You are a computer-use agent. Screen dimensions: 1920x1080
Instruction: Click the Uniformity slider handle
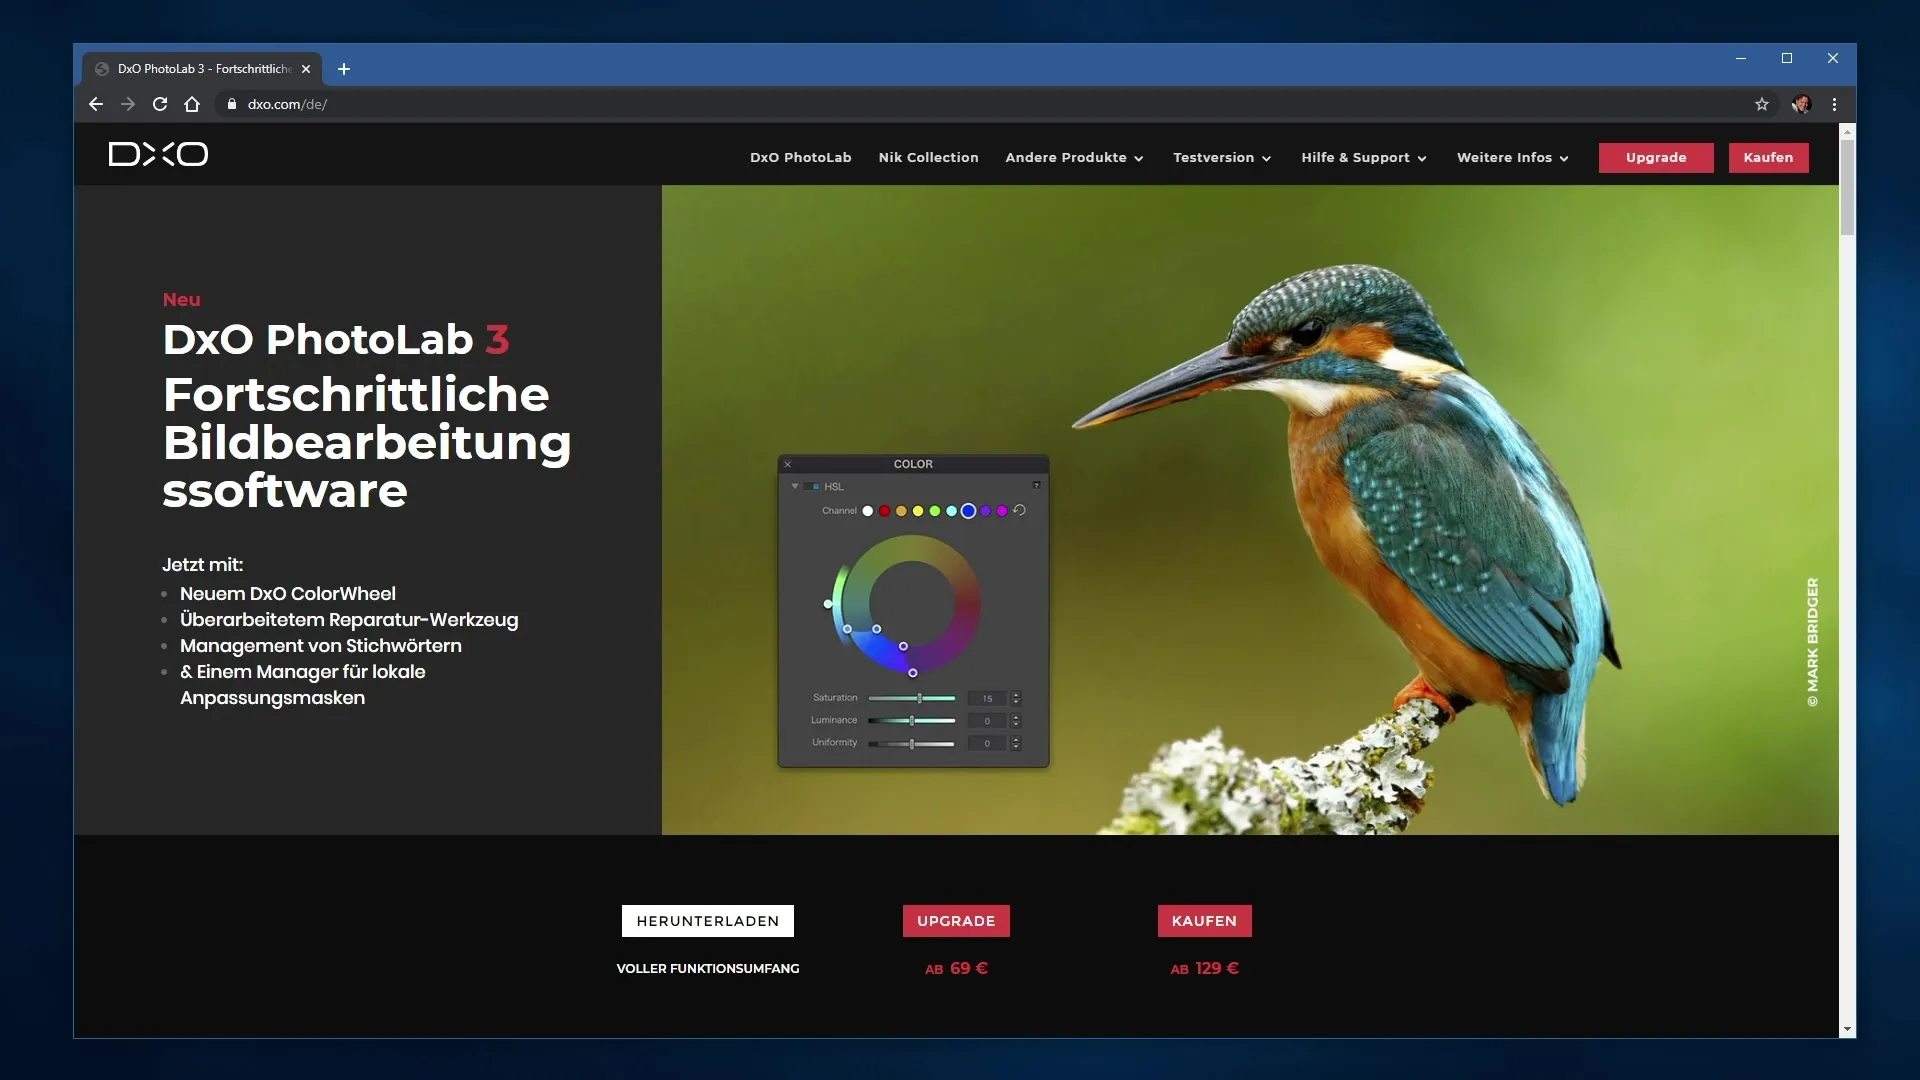tap(912, 743)
